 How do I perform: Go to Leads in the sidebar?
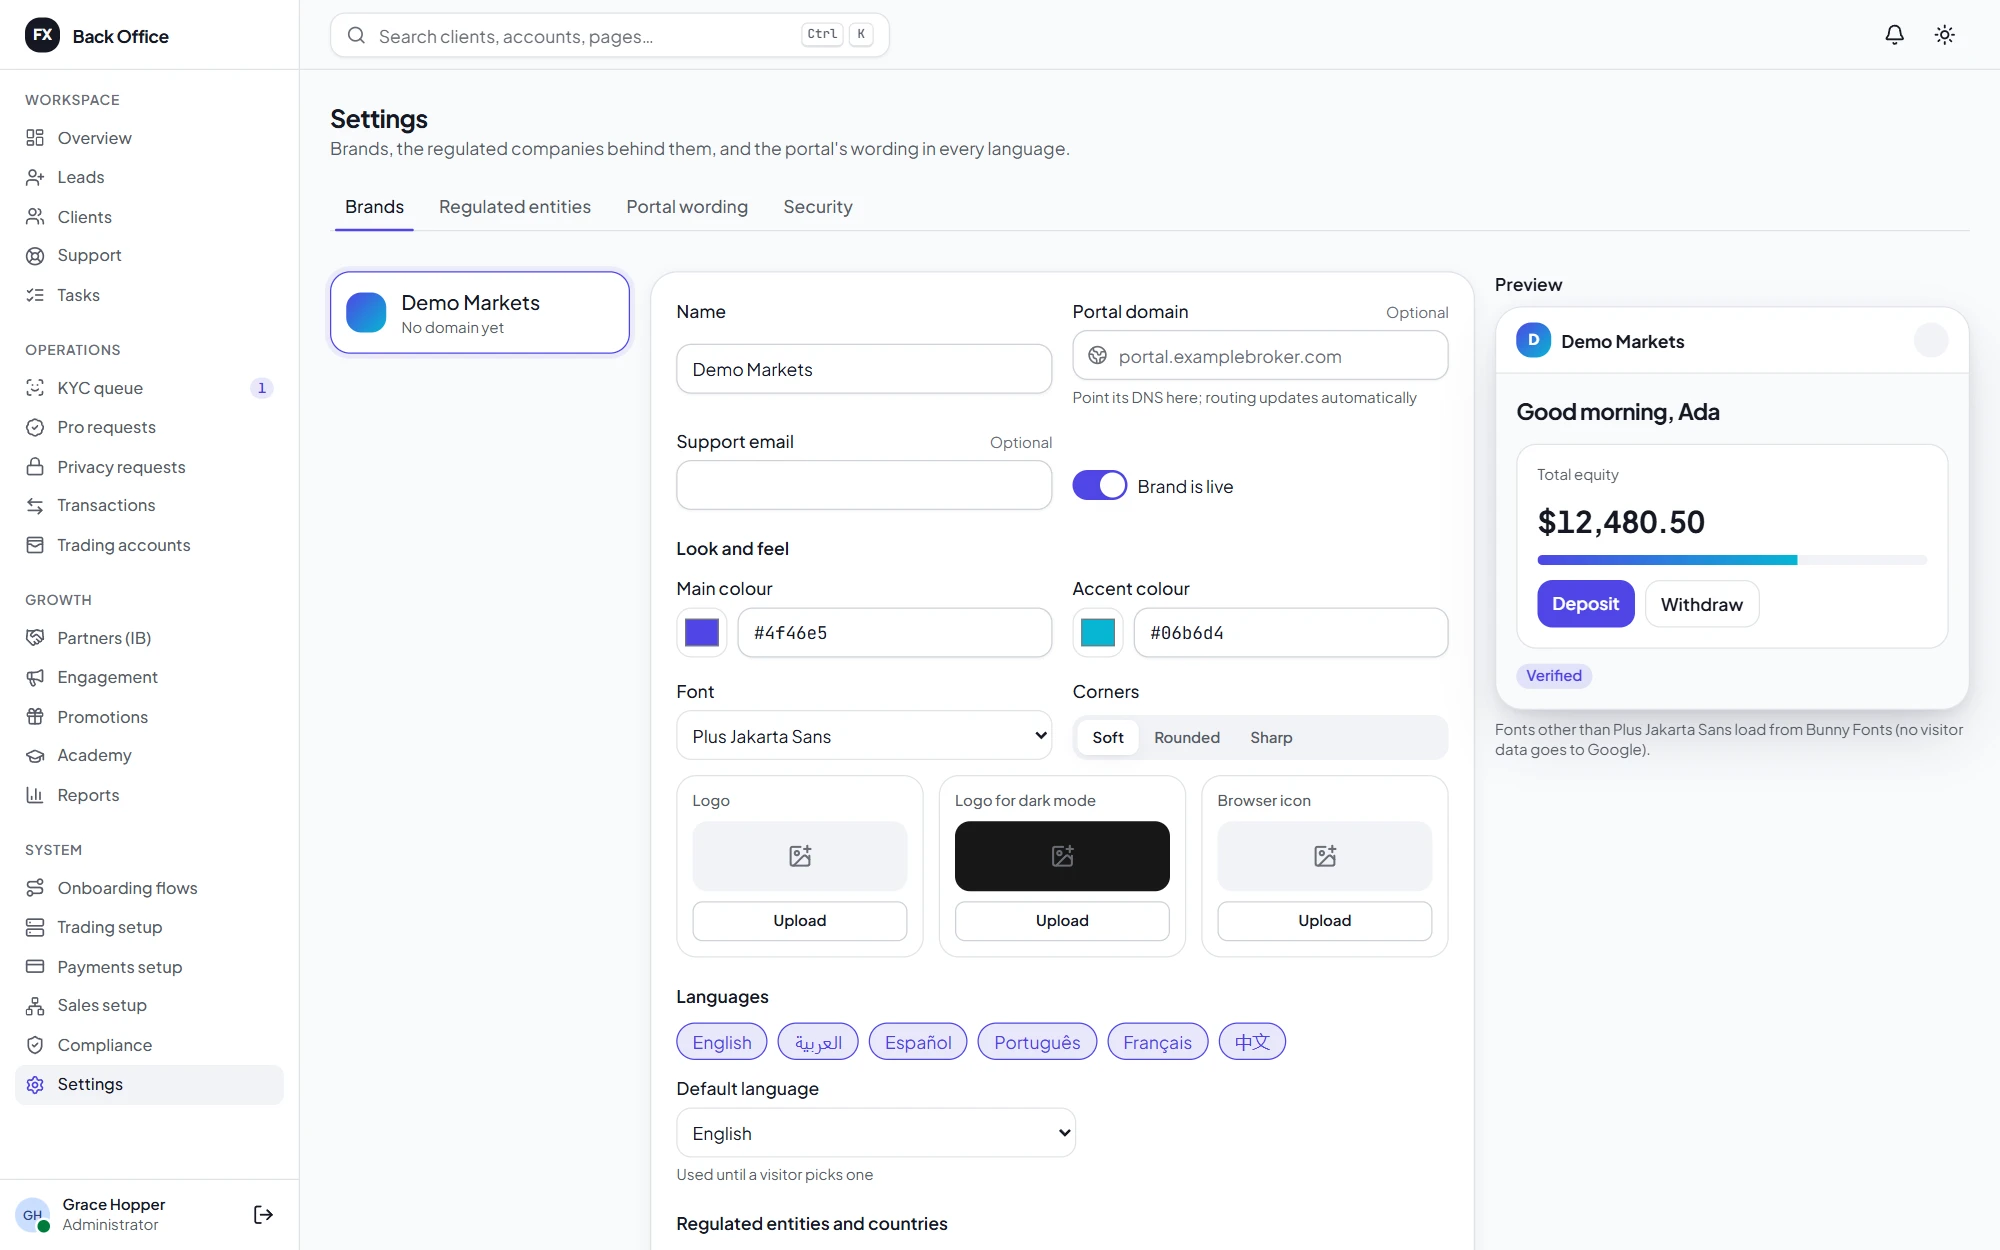coord(149,177)
